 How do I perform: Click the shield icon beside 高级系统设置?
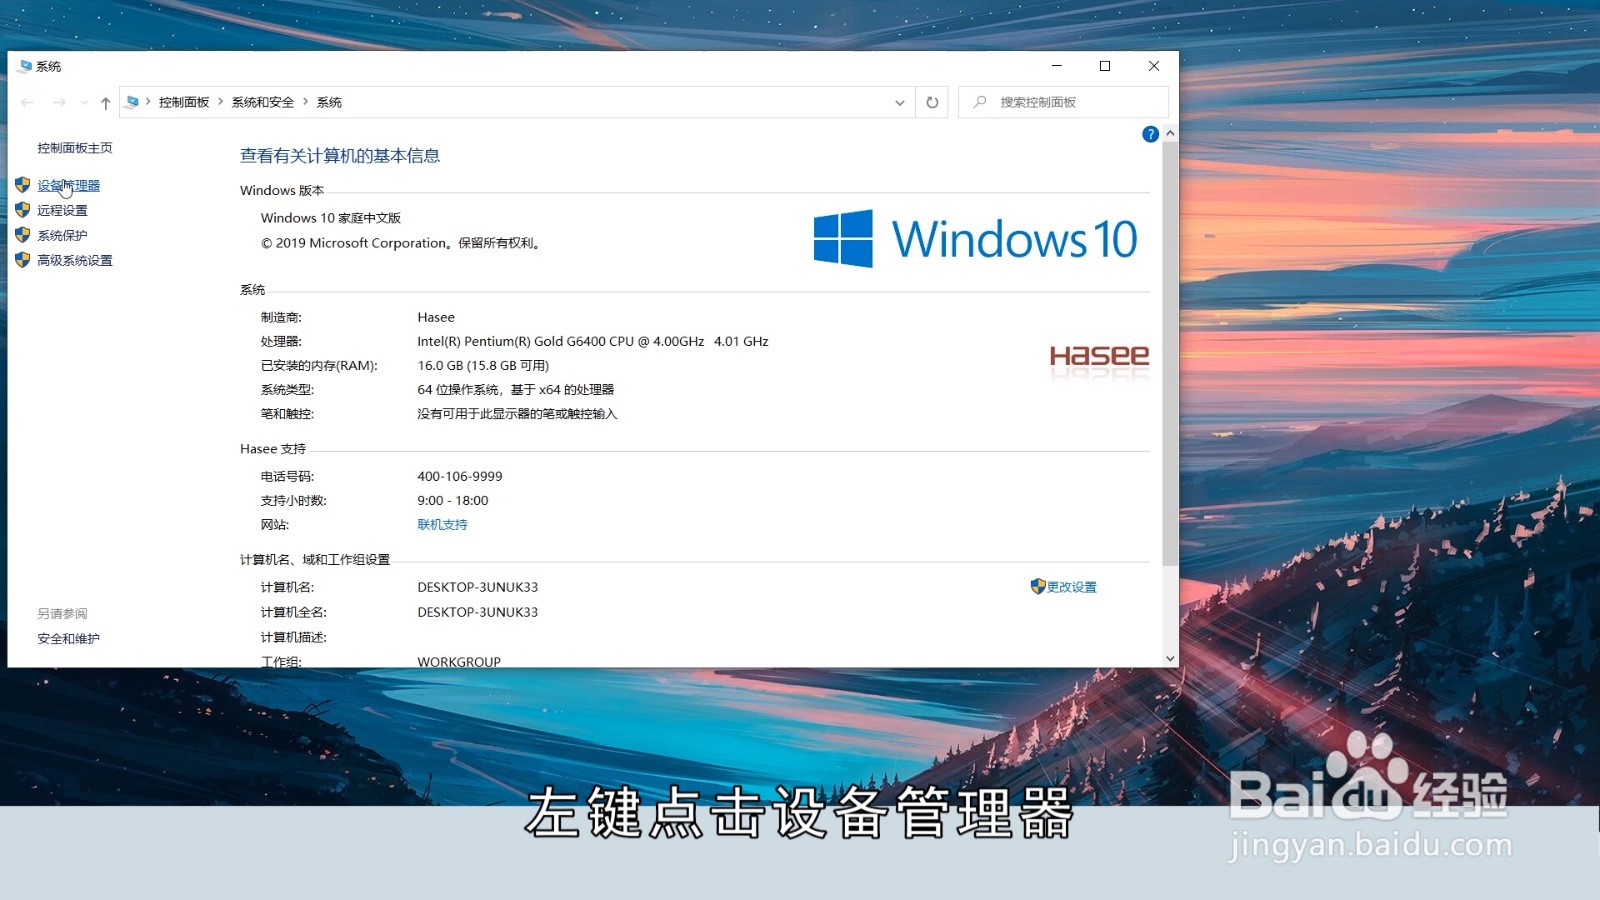(22, 259)
